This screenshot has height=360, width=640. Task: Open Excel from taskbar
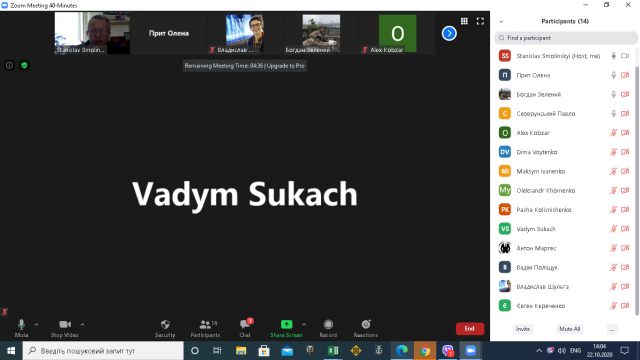point(333,351)
